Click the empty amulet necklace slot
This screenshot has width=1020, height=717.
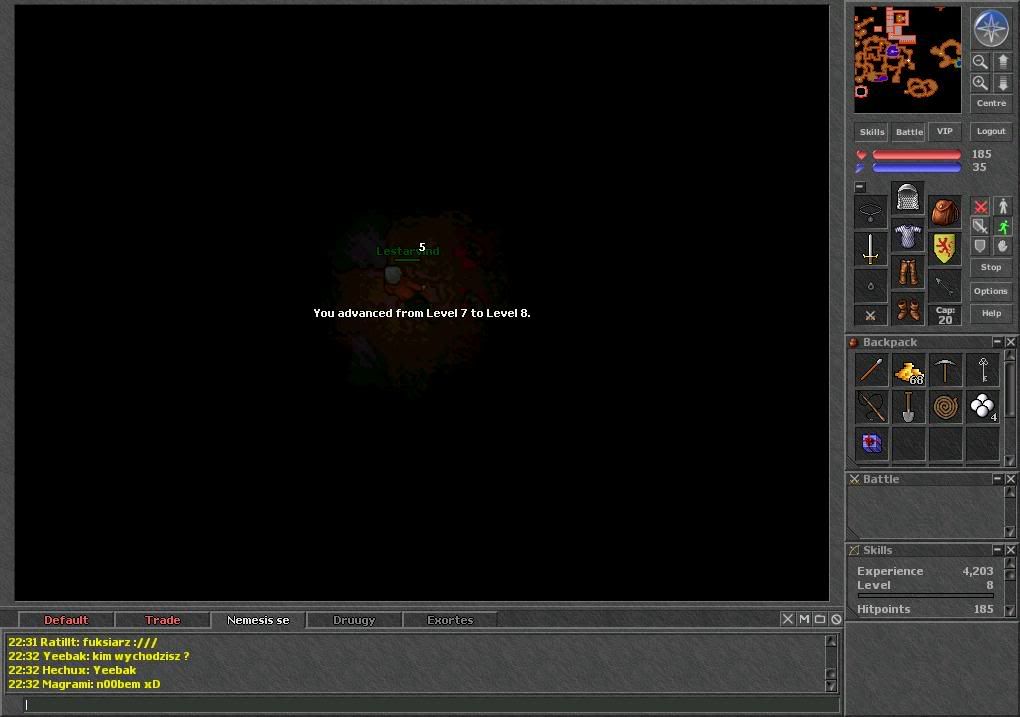[x=870, y=212]
